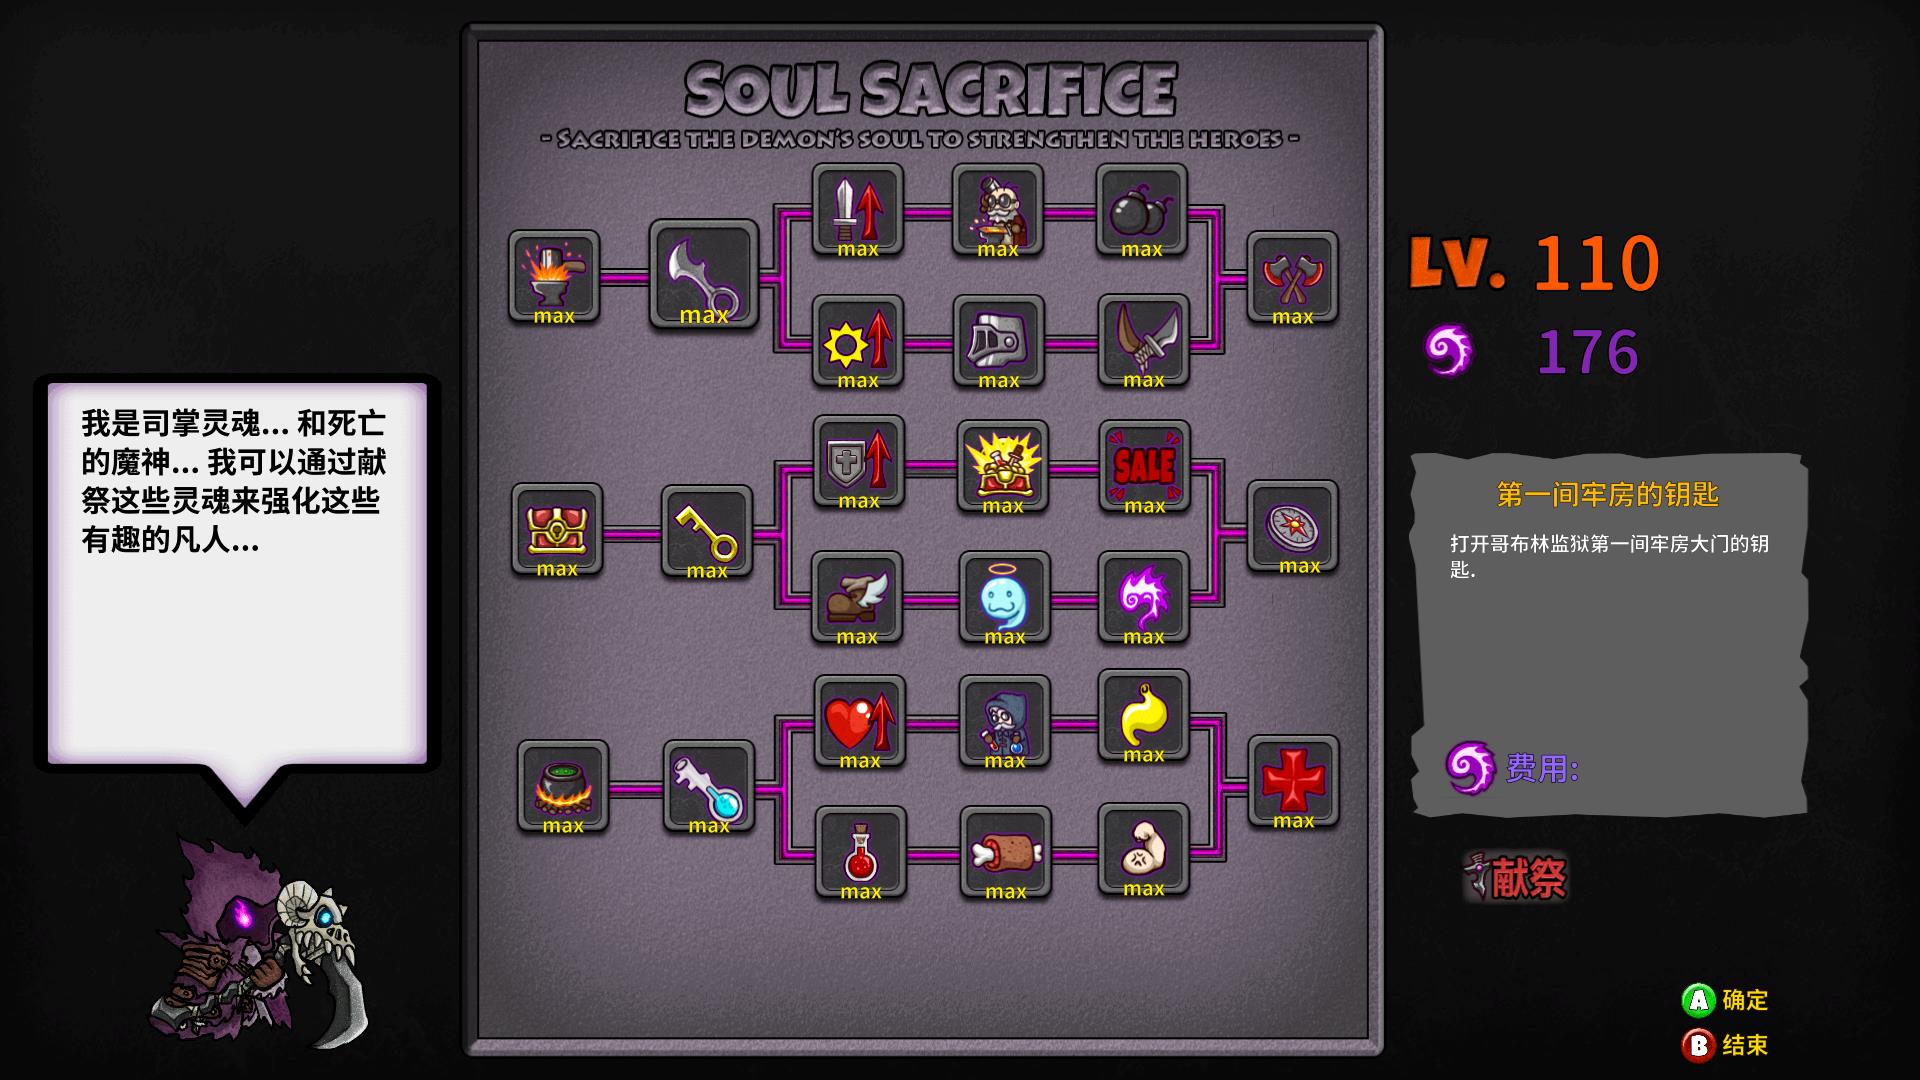Click the reaper demon speech bubble
The width and height of the screenshot is (1920, 1080).
[237, 574]
